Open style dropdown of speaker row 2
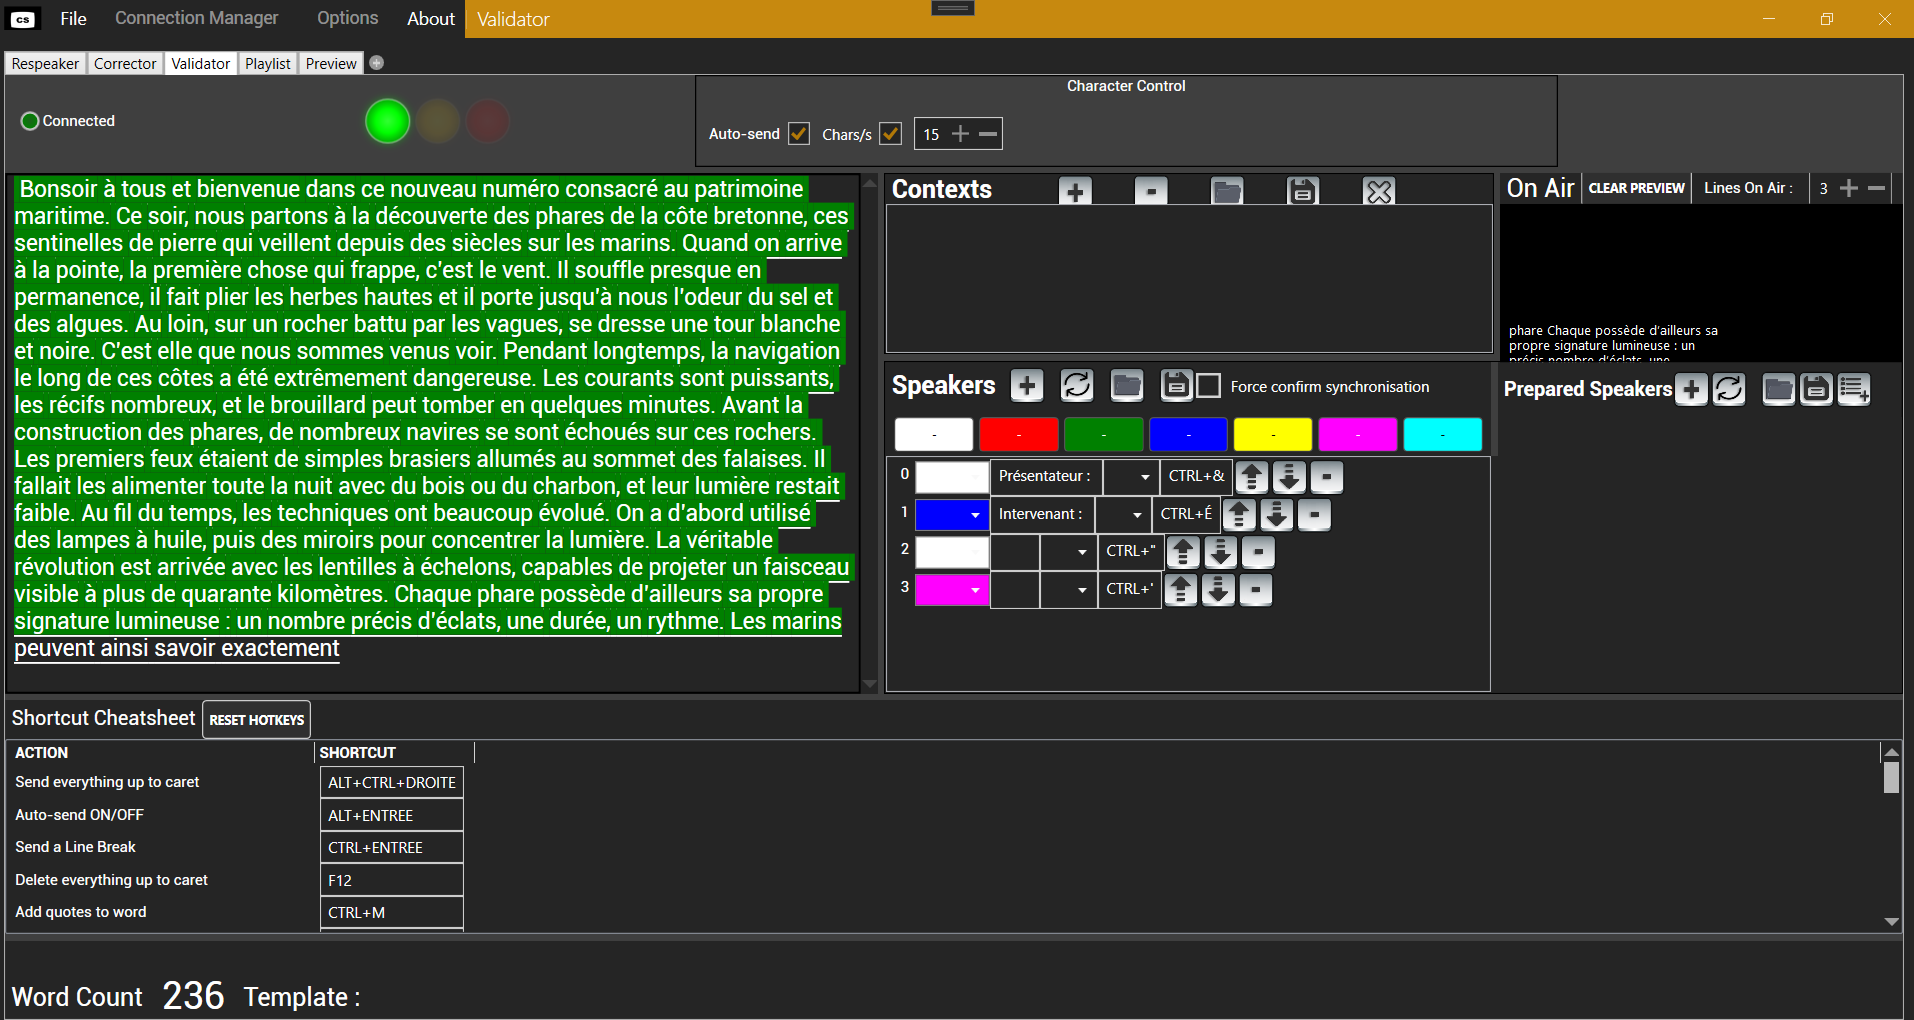 [x=1068, y=552]
